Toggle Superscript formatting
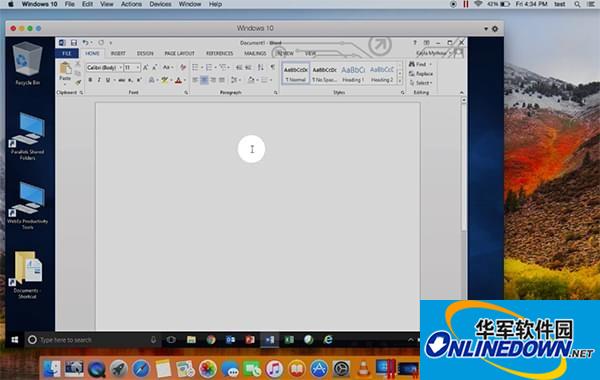This screenshot has width=600, height=380. tap(139, 80)
